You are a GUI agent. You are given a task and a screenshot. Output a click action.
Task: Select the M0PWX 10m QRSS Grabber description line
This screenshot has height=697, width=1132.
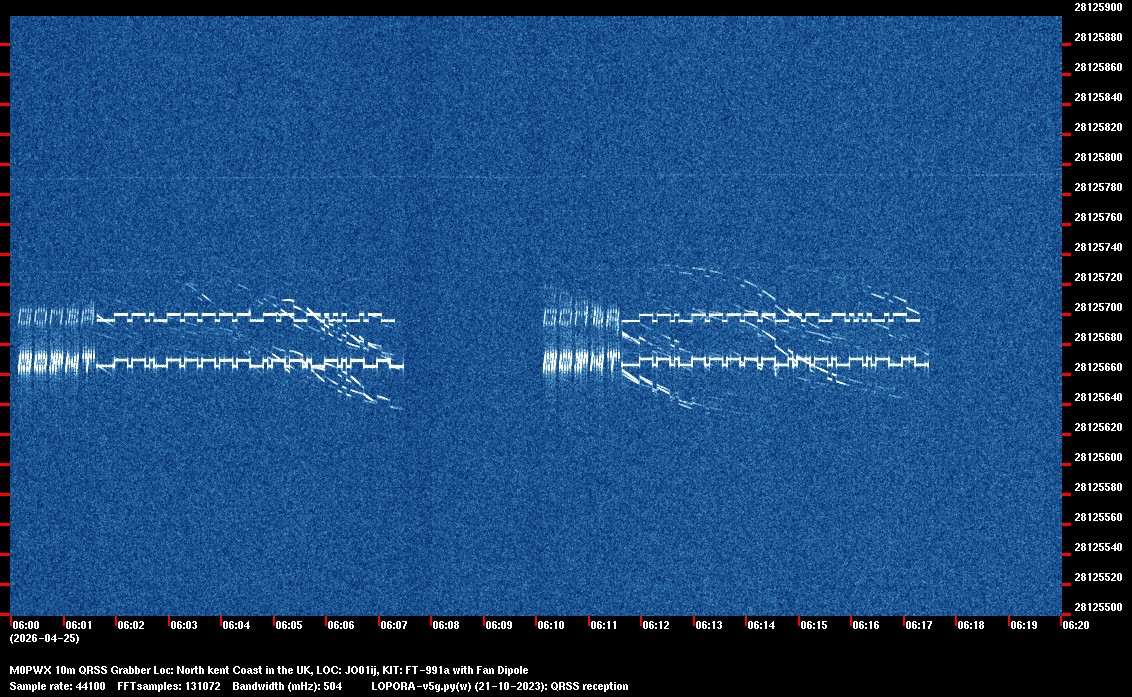coord(269,670)
